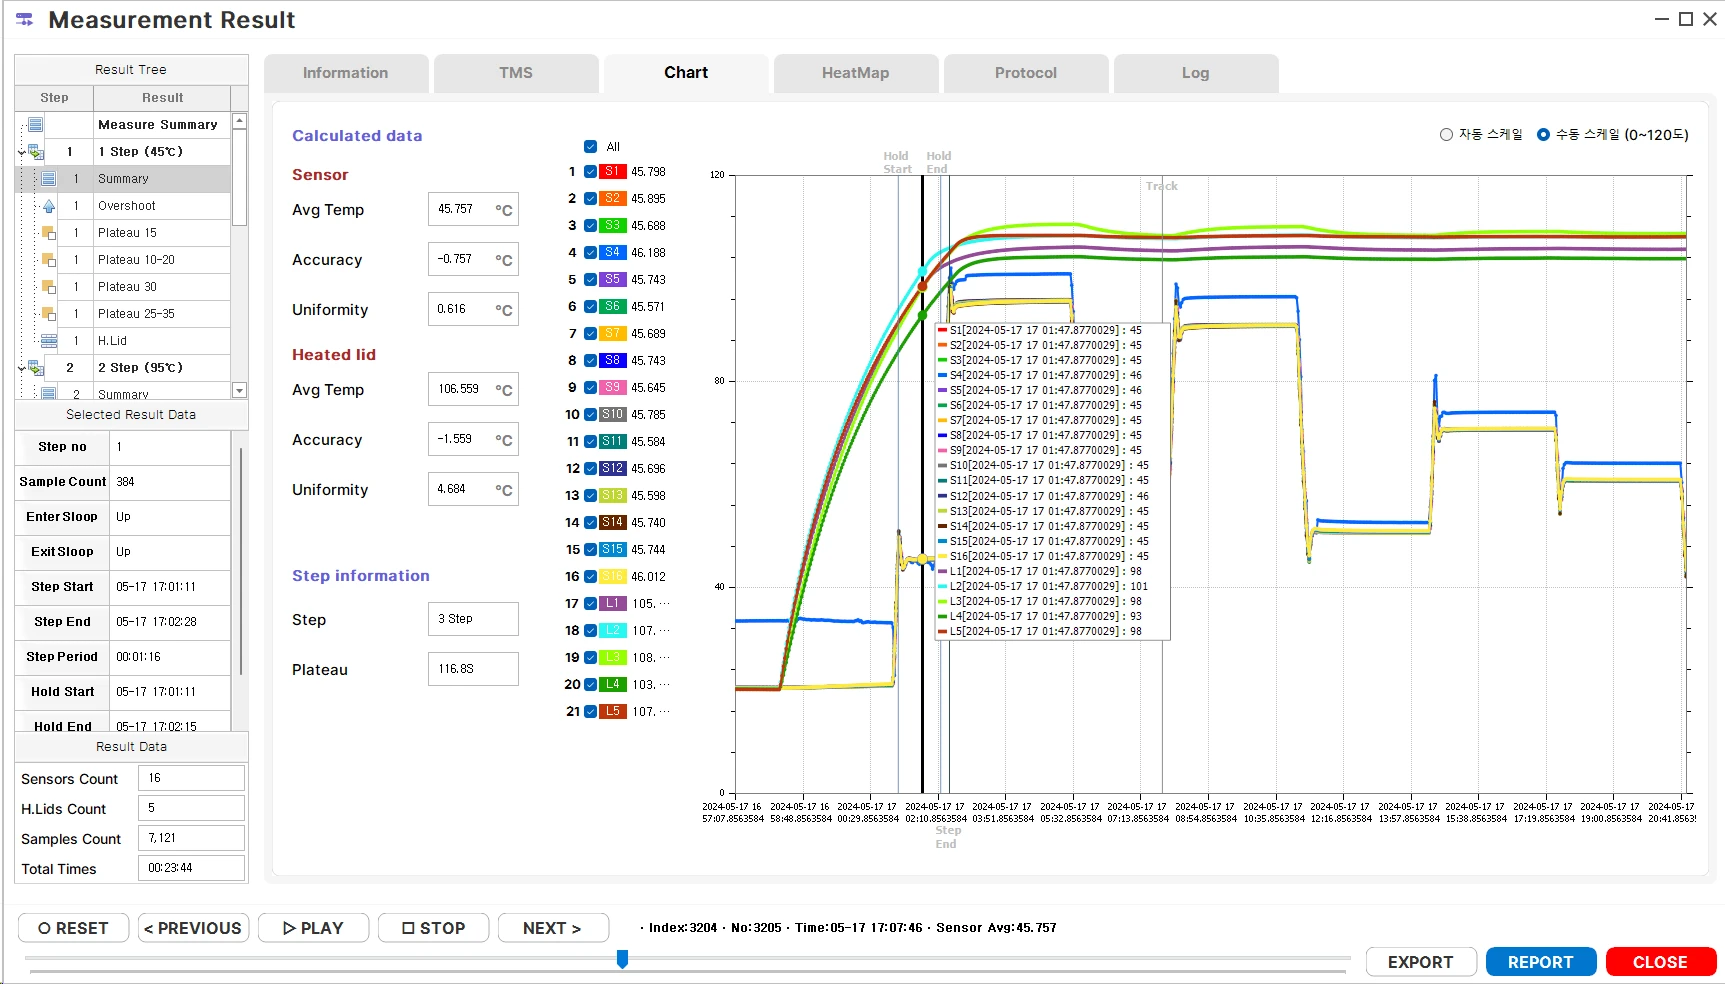Viewport: 1725px width, 984px height.
Task: Click the Plateau 25-35 row icon
Action: point(49,314)
